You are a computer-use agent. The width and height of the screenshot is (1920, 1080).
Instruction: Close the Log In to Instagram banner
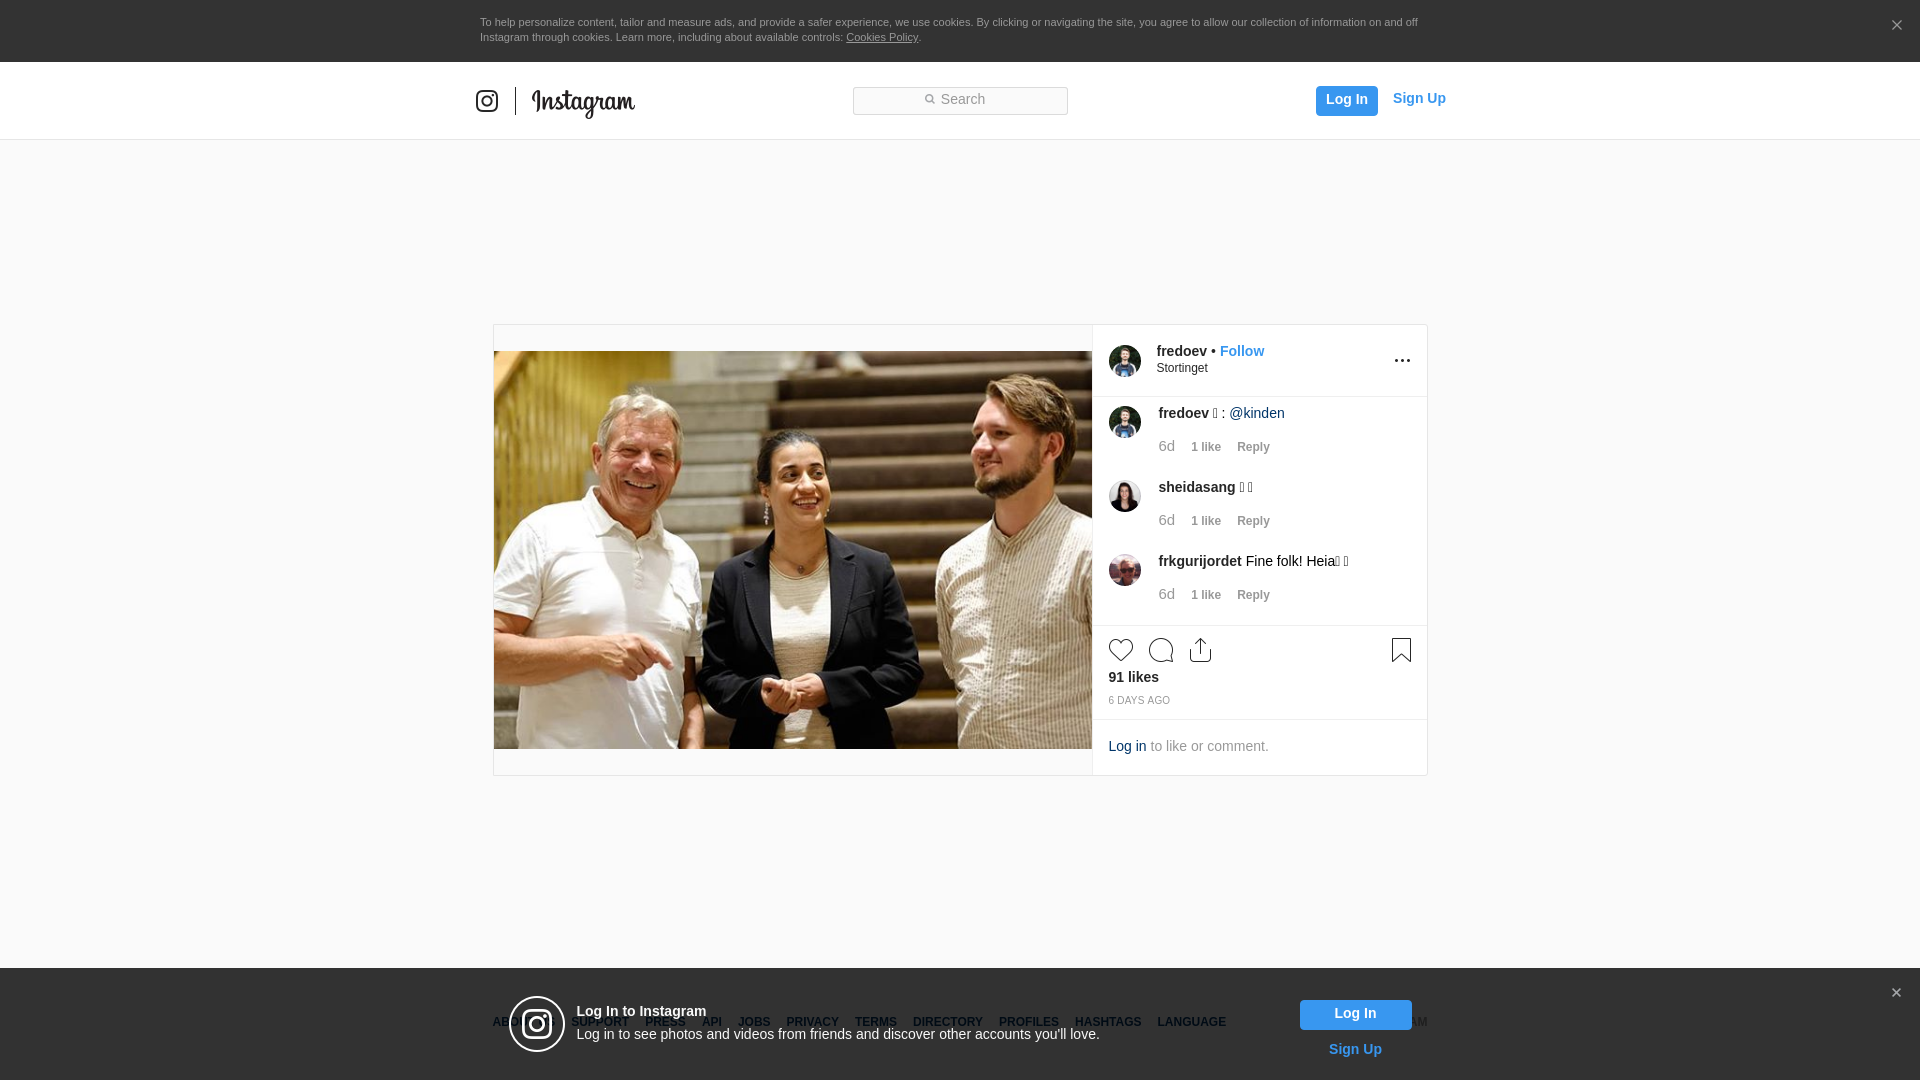(1896, 993)
